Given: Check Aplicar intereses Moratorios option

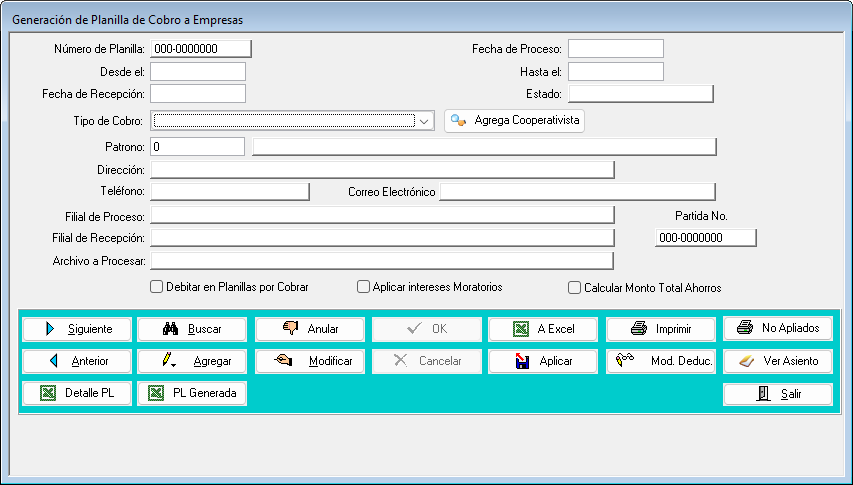Looking at the screenshot, I should click(364, 287).
